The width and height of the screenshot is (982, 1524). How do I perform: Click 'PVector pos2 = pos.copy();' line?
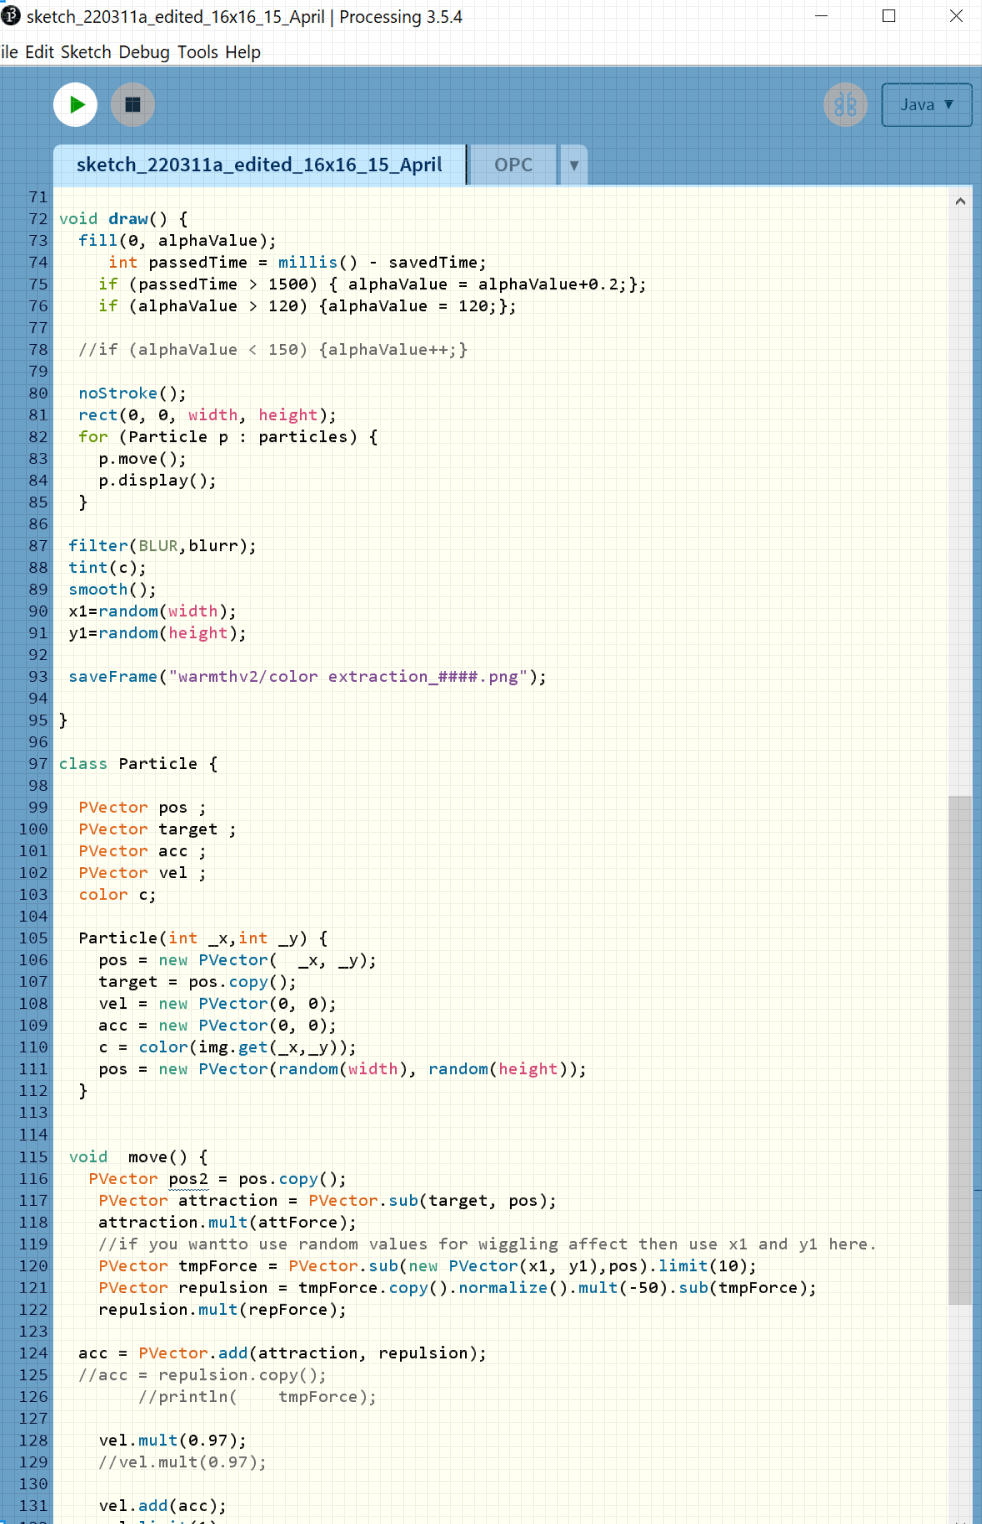(217, 1180)
